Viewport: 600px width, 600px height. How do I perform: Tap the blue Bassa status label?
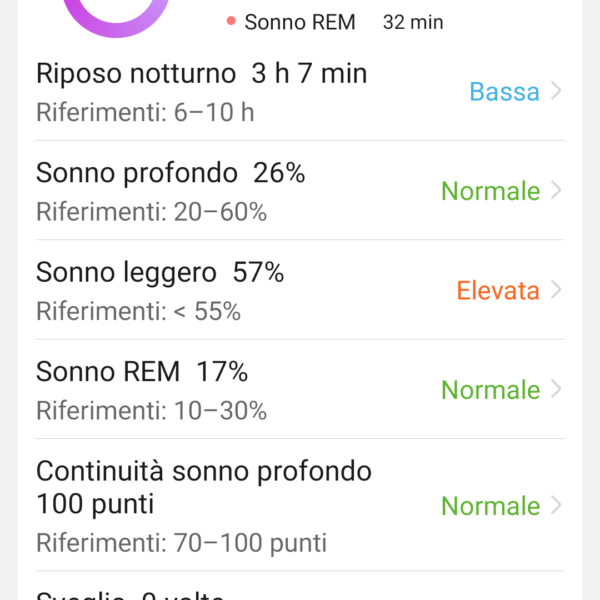(504, 92)
